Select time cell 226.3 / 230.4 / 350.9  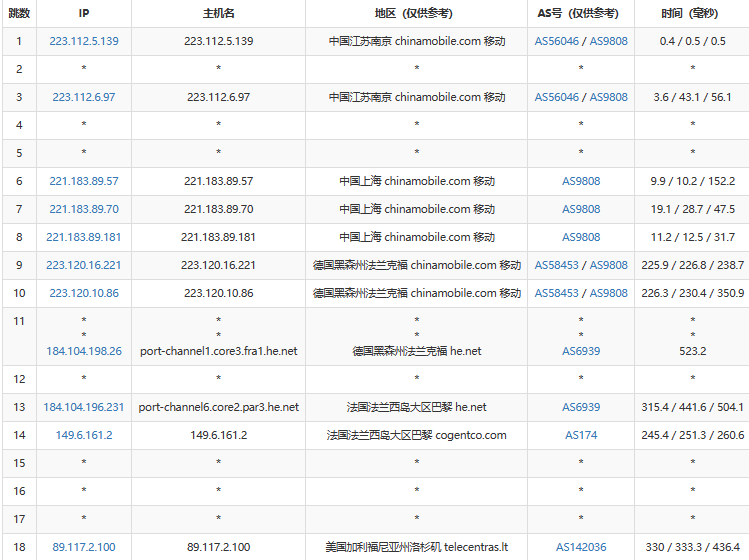692,293
